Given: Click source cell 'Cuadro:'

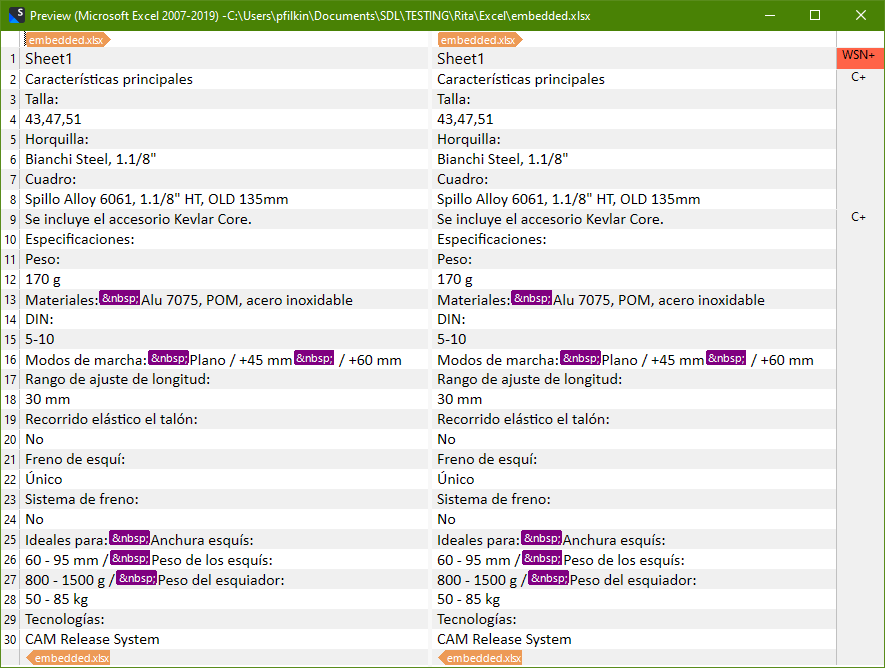Looking at the screenshot, I should coord(50,179).
